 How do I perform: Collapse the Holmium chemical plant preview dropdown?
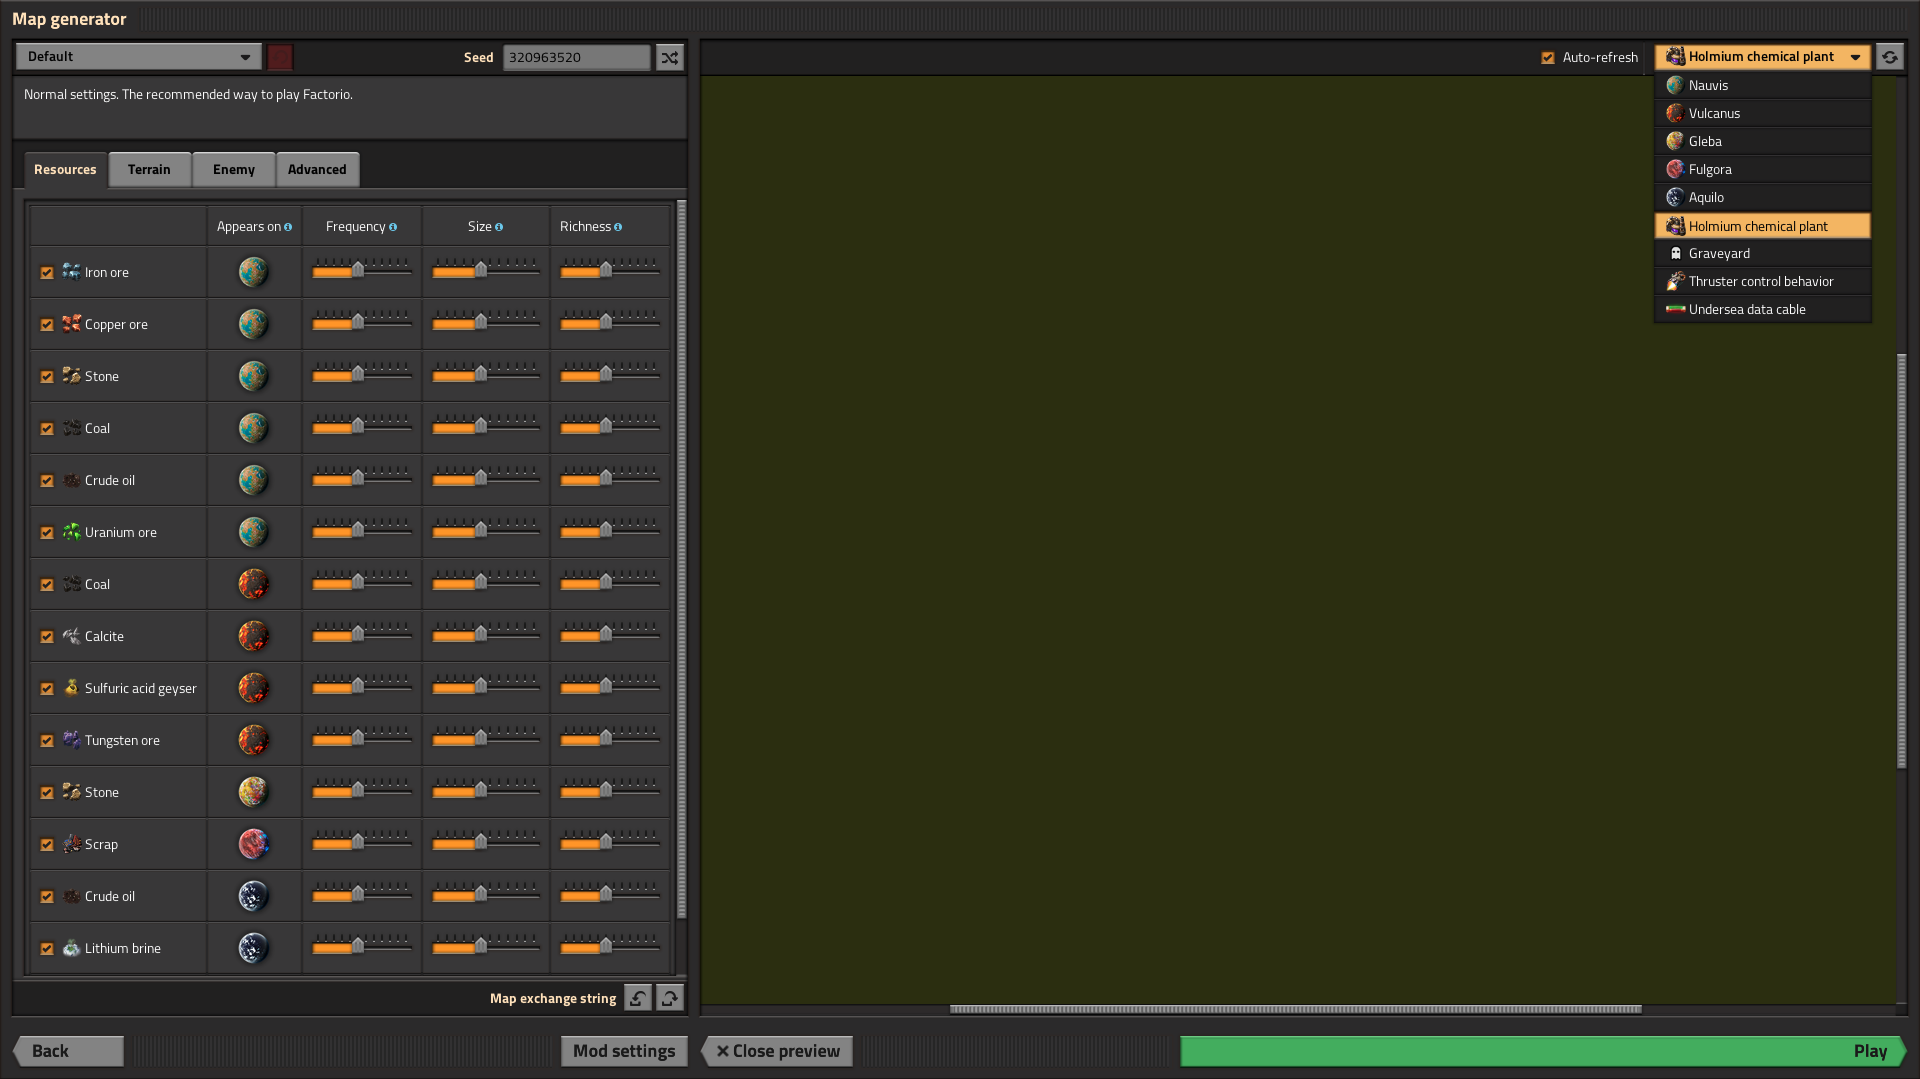(x=1762, y=57)
